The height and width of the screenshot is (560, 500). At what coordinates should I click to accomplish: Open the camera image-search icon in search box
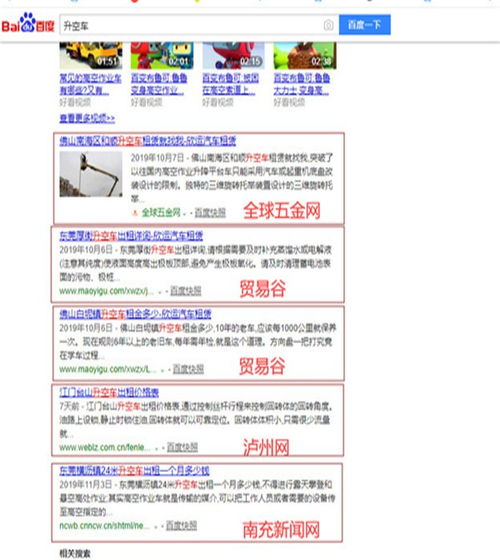329,25
